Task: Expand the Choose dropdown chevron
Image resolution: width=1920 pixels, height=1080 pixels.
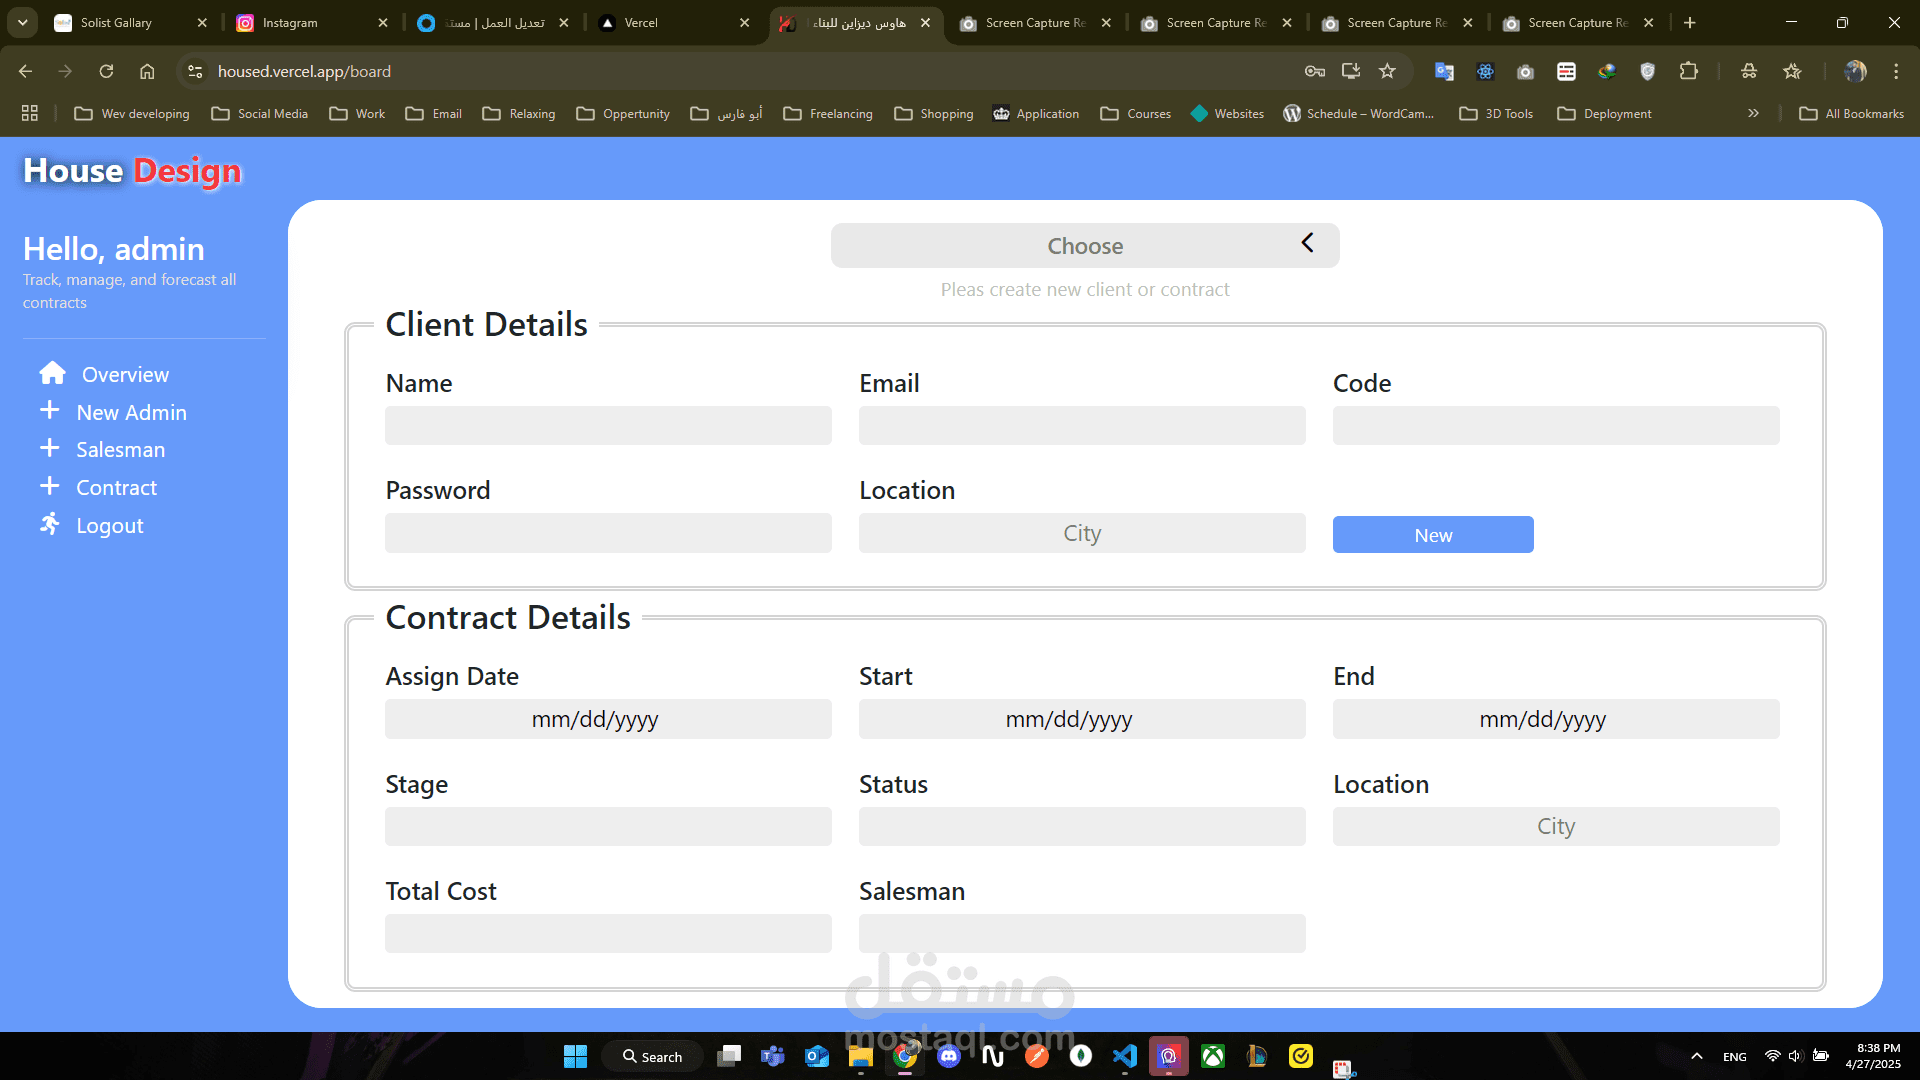Action: 1307,244
